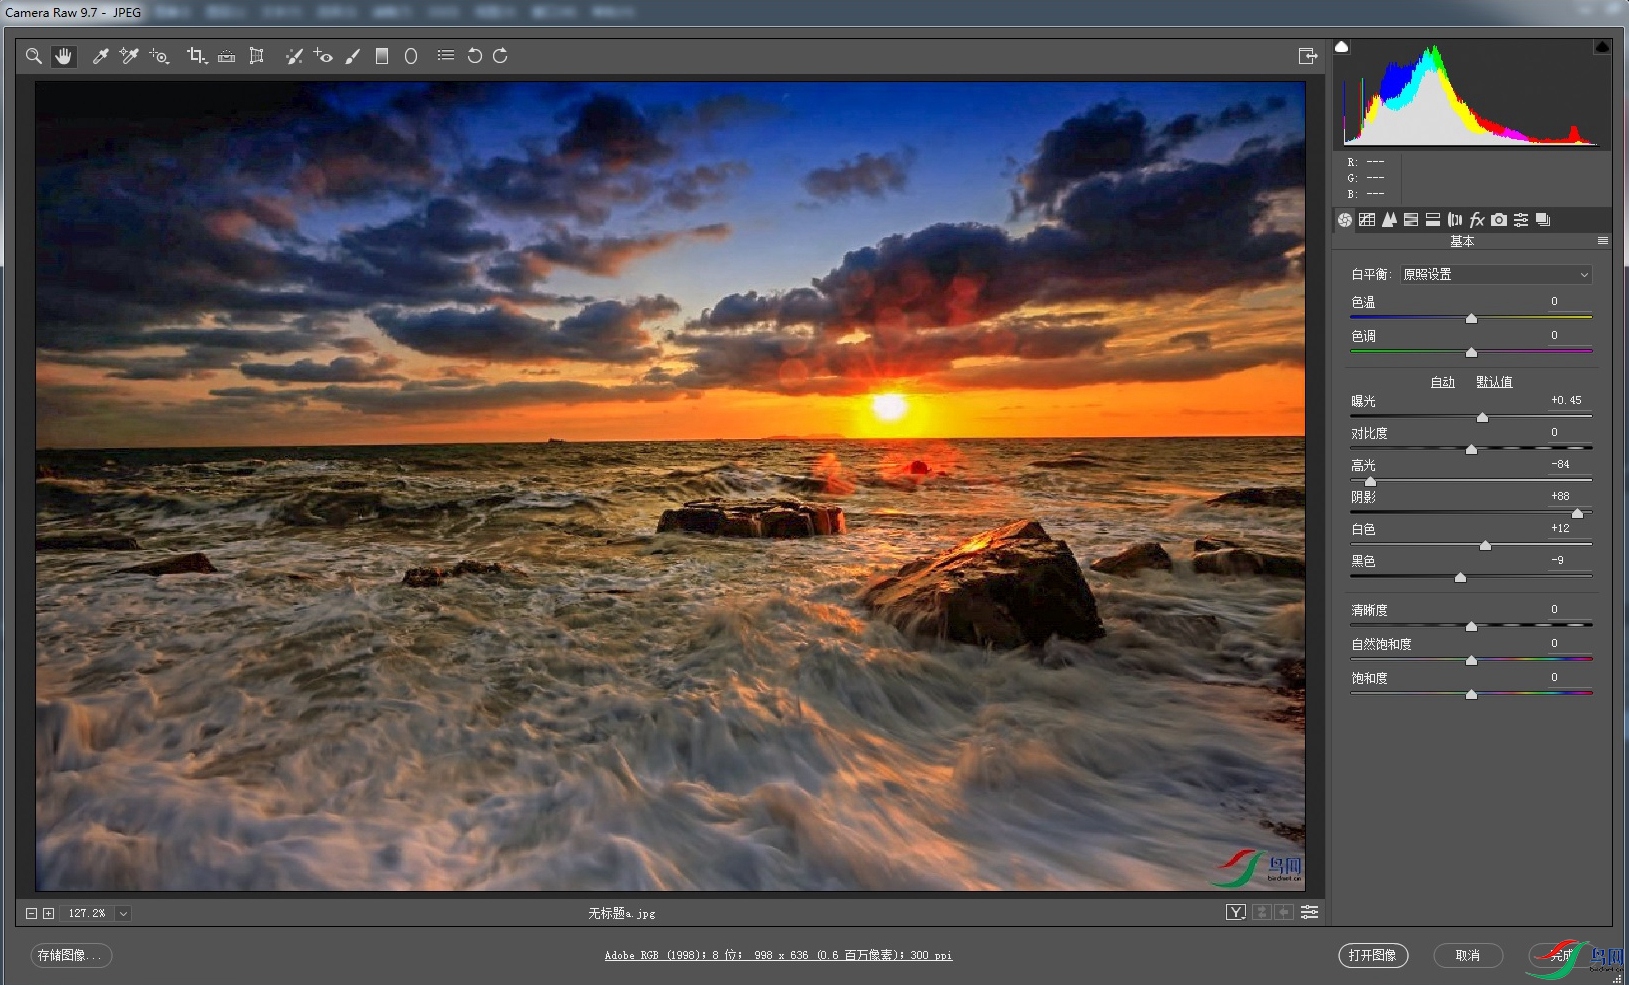The width and height of the screenshot is (1629, 985).
Task: Switch to the Tone Curve panel tab
Action: coord(1367,220)
